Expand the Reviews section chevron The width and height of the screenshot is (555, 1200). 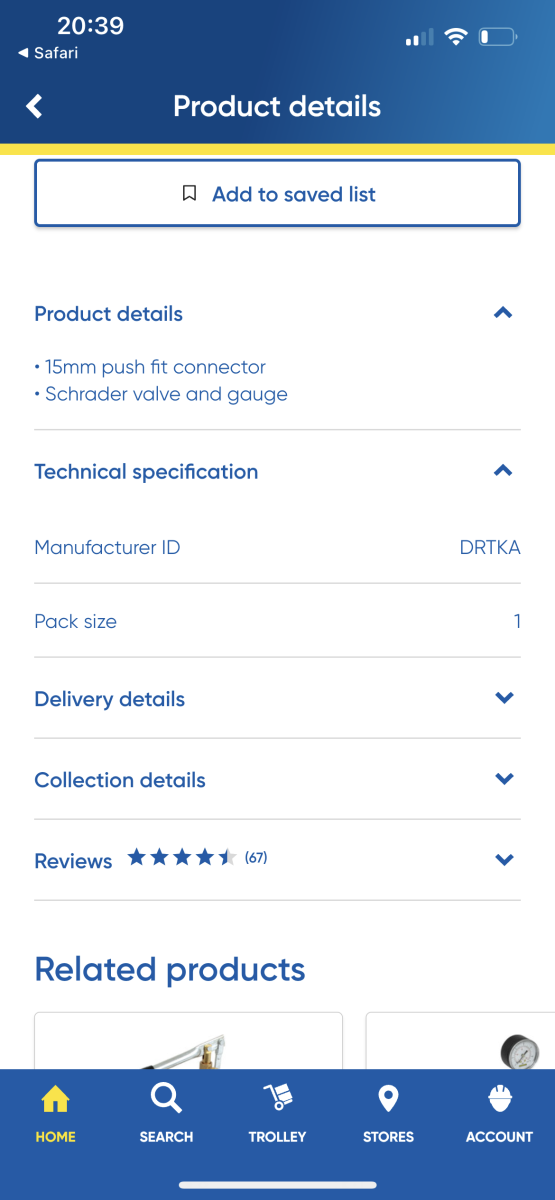[x=504, y=860]
